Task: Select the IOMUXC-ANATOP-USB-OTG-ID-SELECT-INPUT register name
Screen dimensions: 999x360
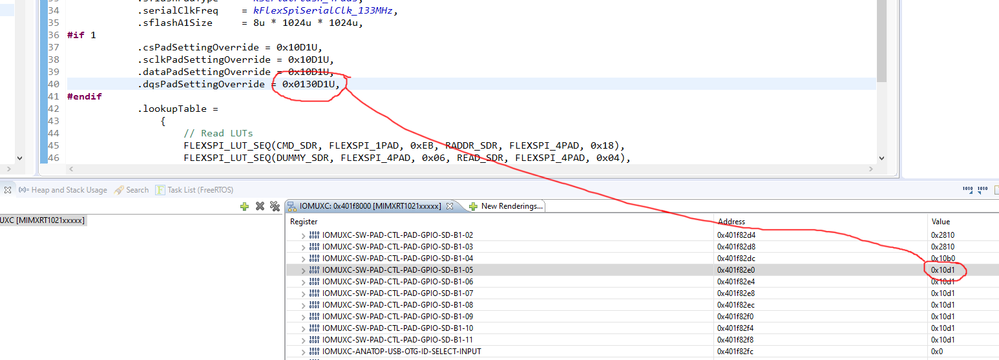Action: tap(402, 352)
